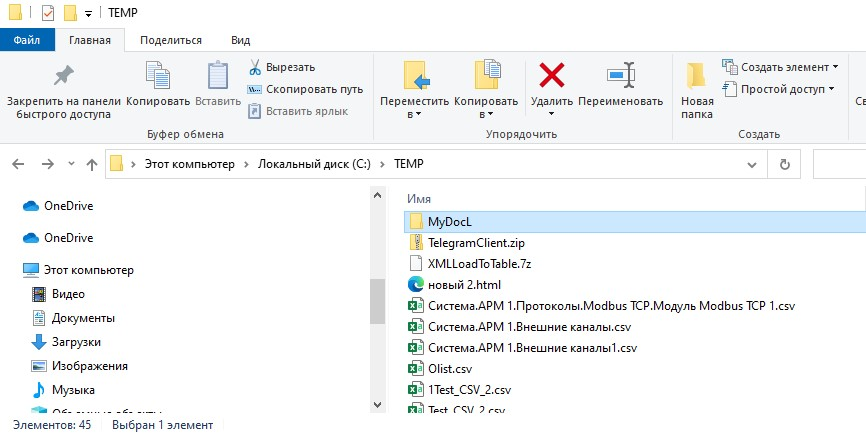
Task: Open the File menu tab
Action: [27, 40]
